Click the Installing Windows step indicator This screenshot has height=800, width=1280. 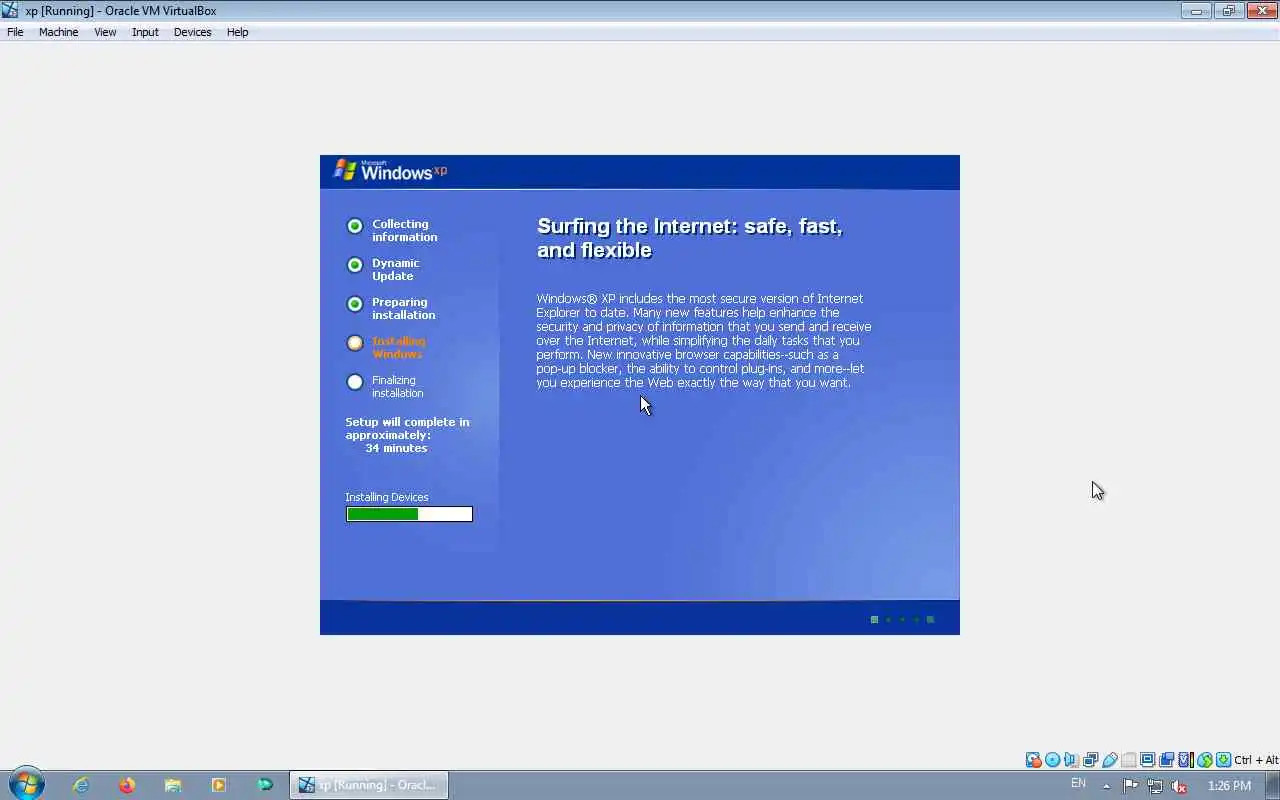tap(355, 343)
